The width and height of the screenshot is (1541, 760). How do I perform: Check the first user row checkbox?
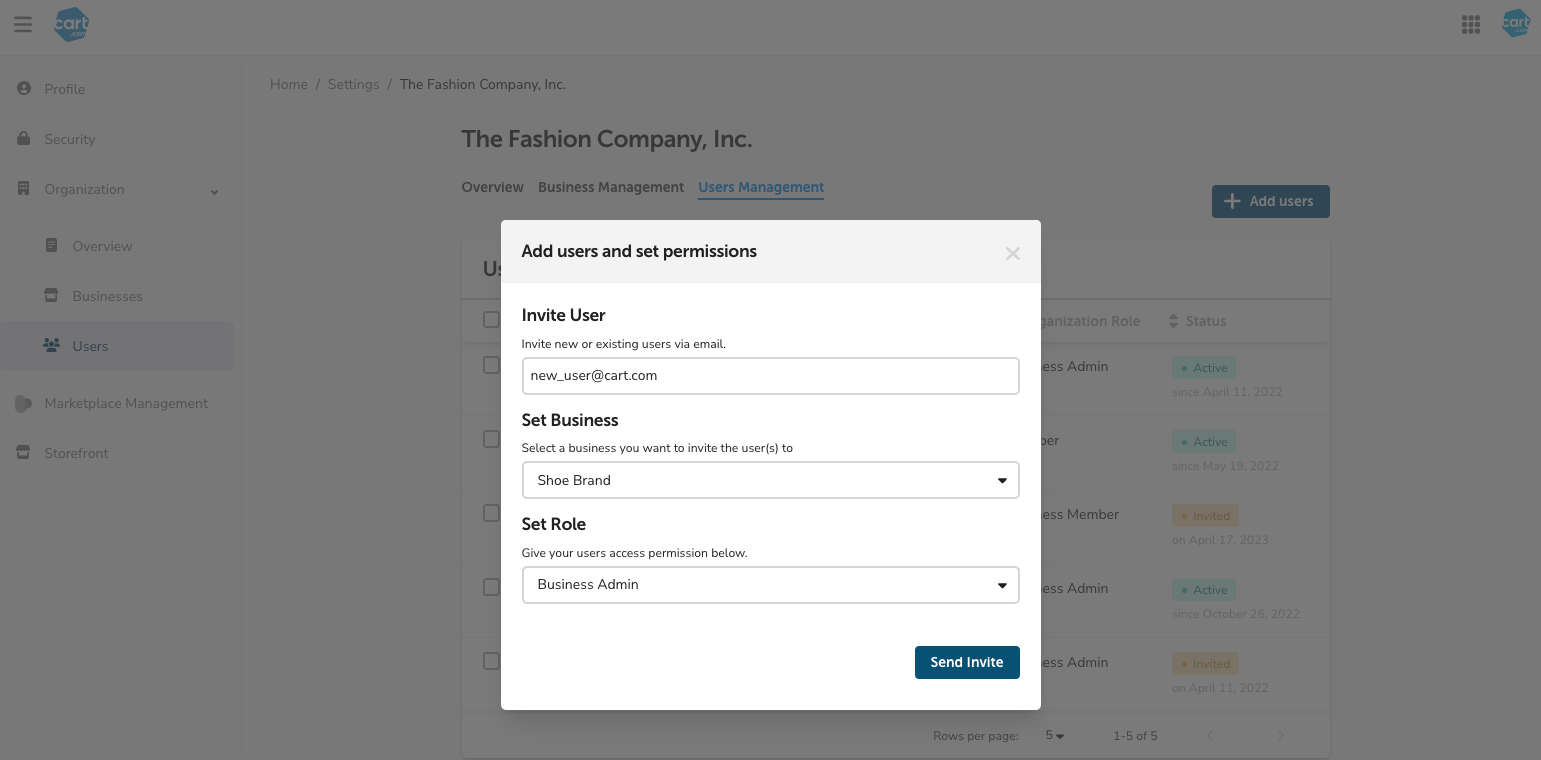(491, 366)
